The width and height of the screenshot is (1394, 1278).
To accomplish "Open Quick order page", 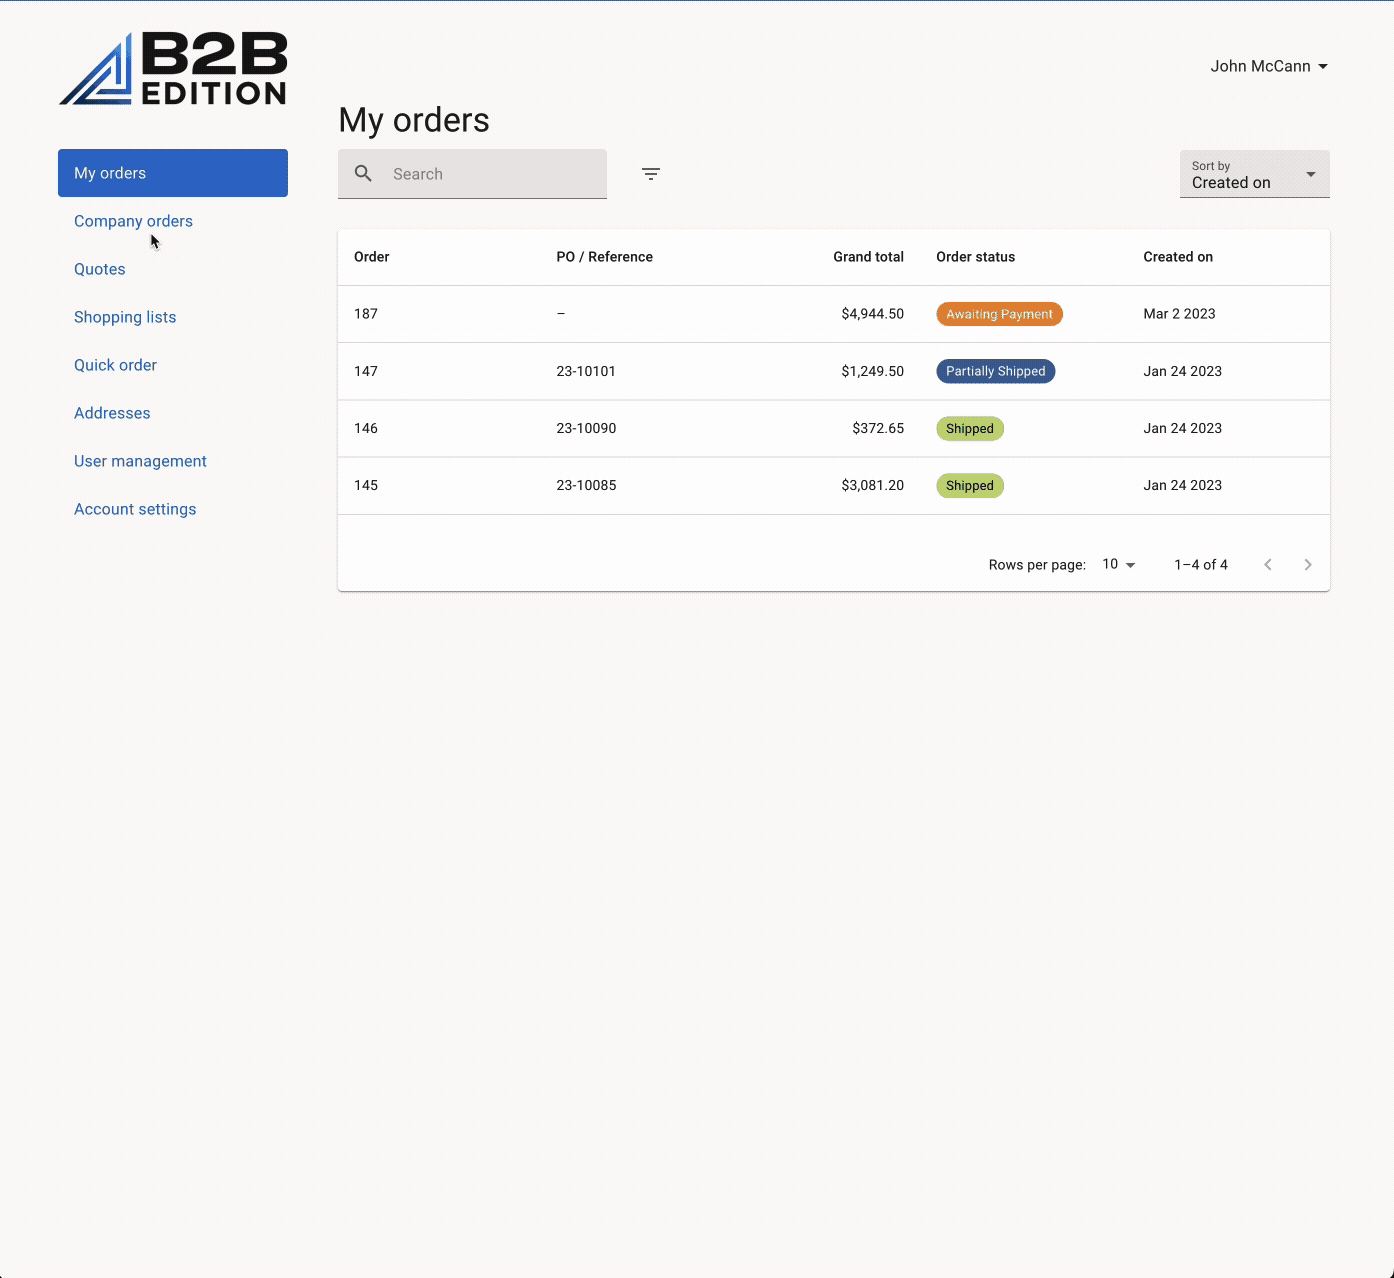I will (x=115, y=365).
